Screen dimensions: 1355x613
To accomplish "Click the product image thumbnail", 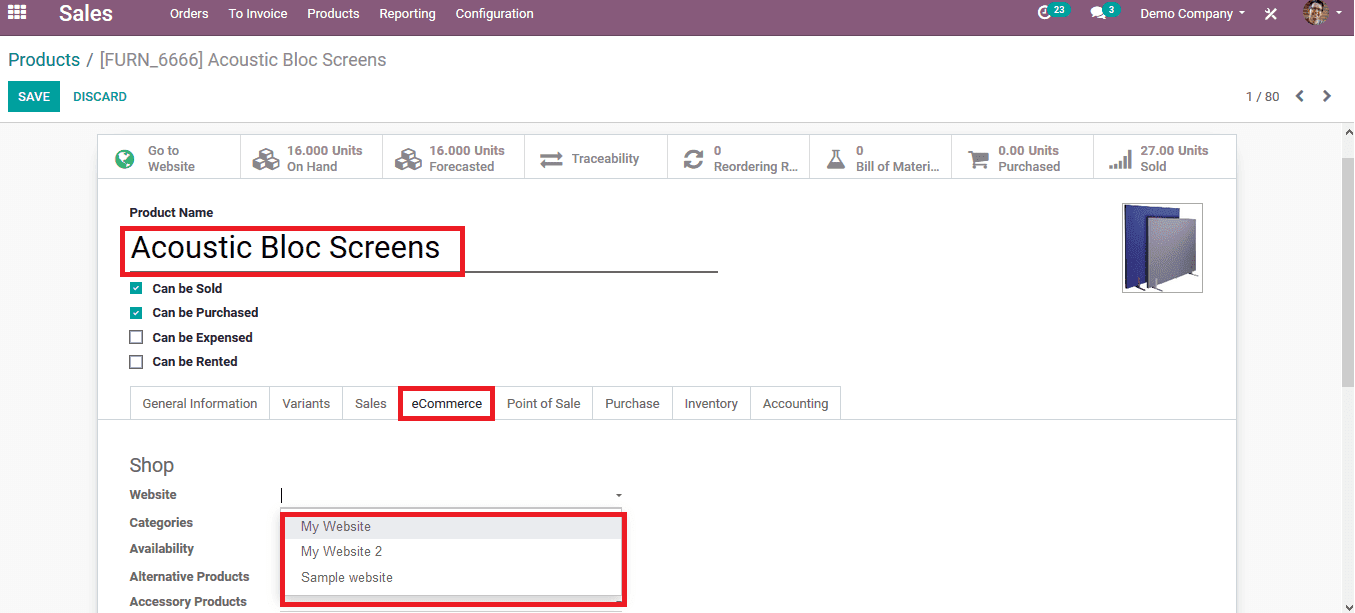I will click(1162, 248).
